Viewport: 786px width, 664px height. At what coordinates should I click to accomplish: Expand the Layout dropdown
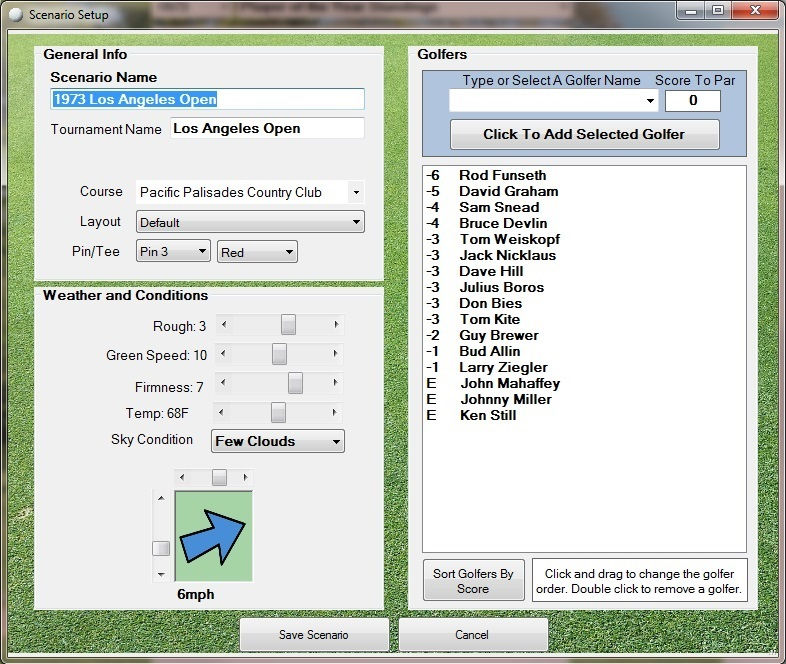[x=356, y=222]
